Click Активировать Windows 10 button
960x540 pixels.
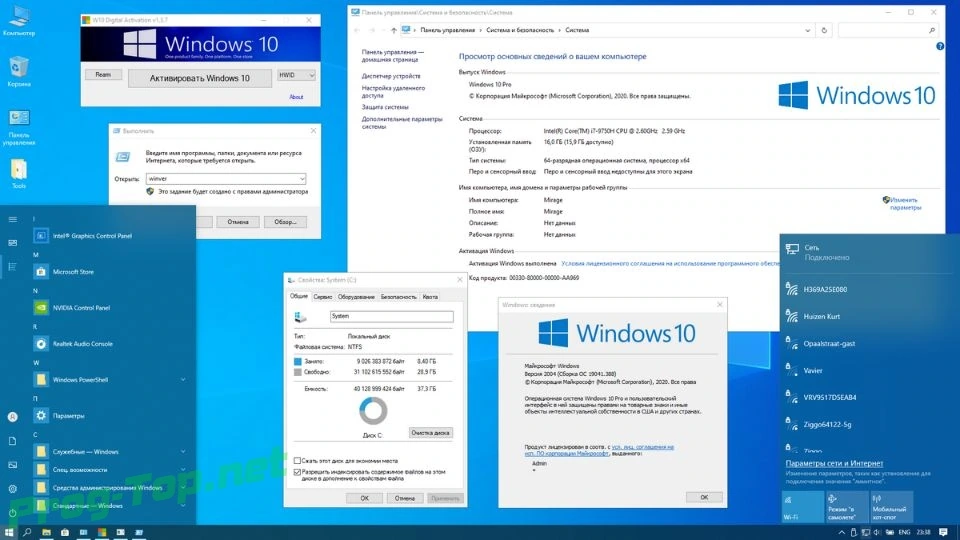[200, 78]
